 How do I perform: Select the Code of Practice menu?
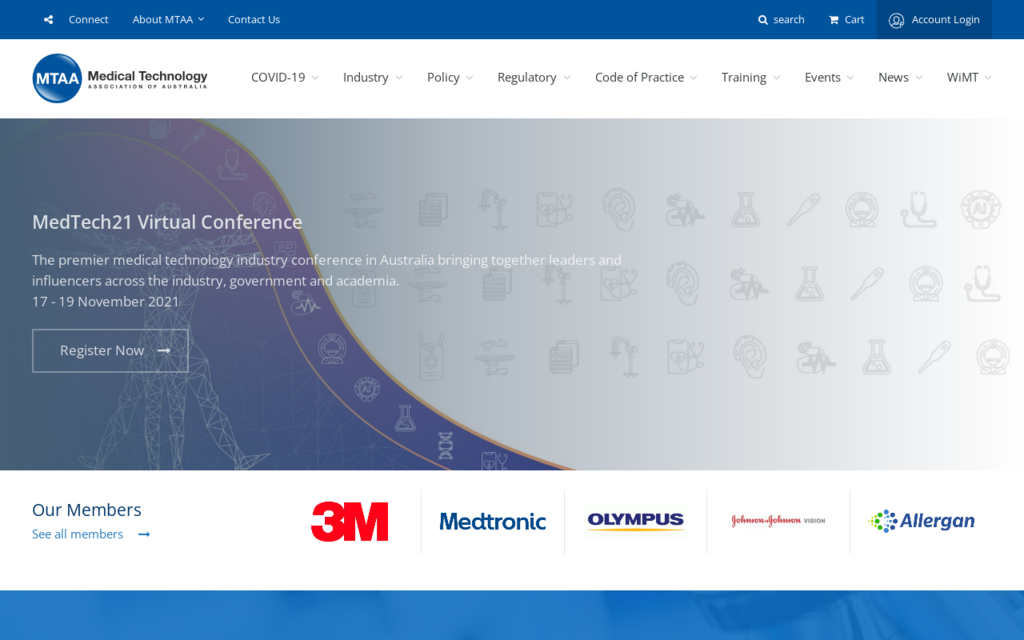click(640, 77)
